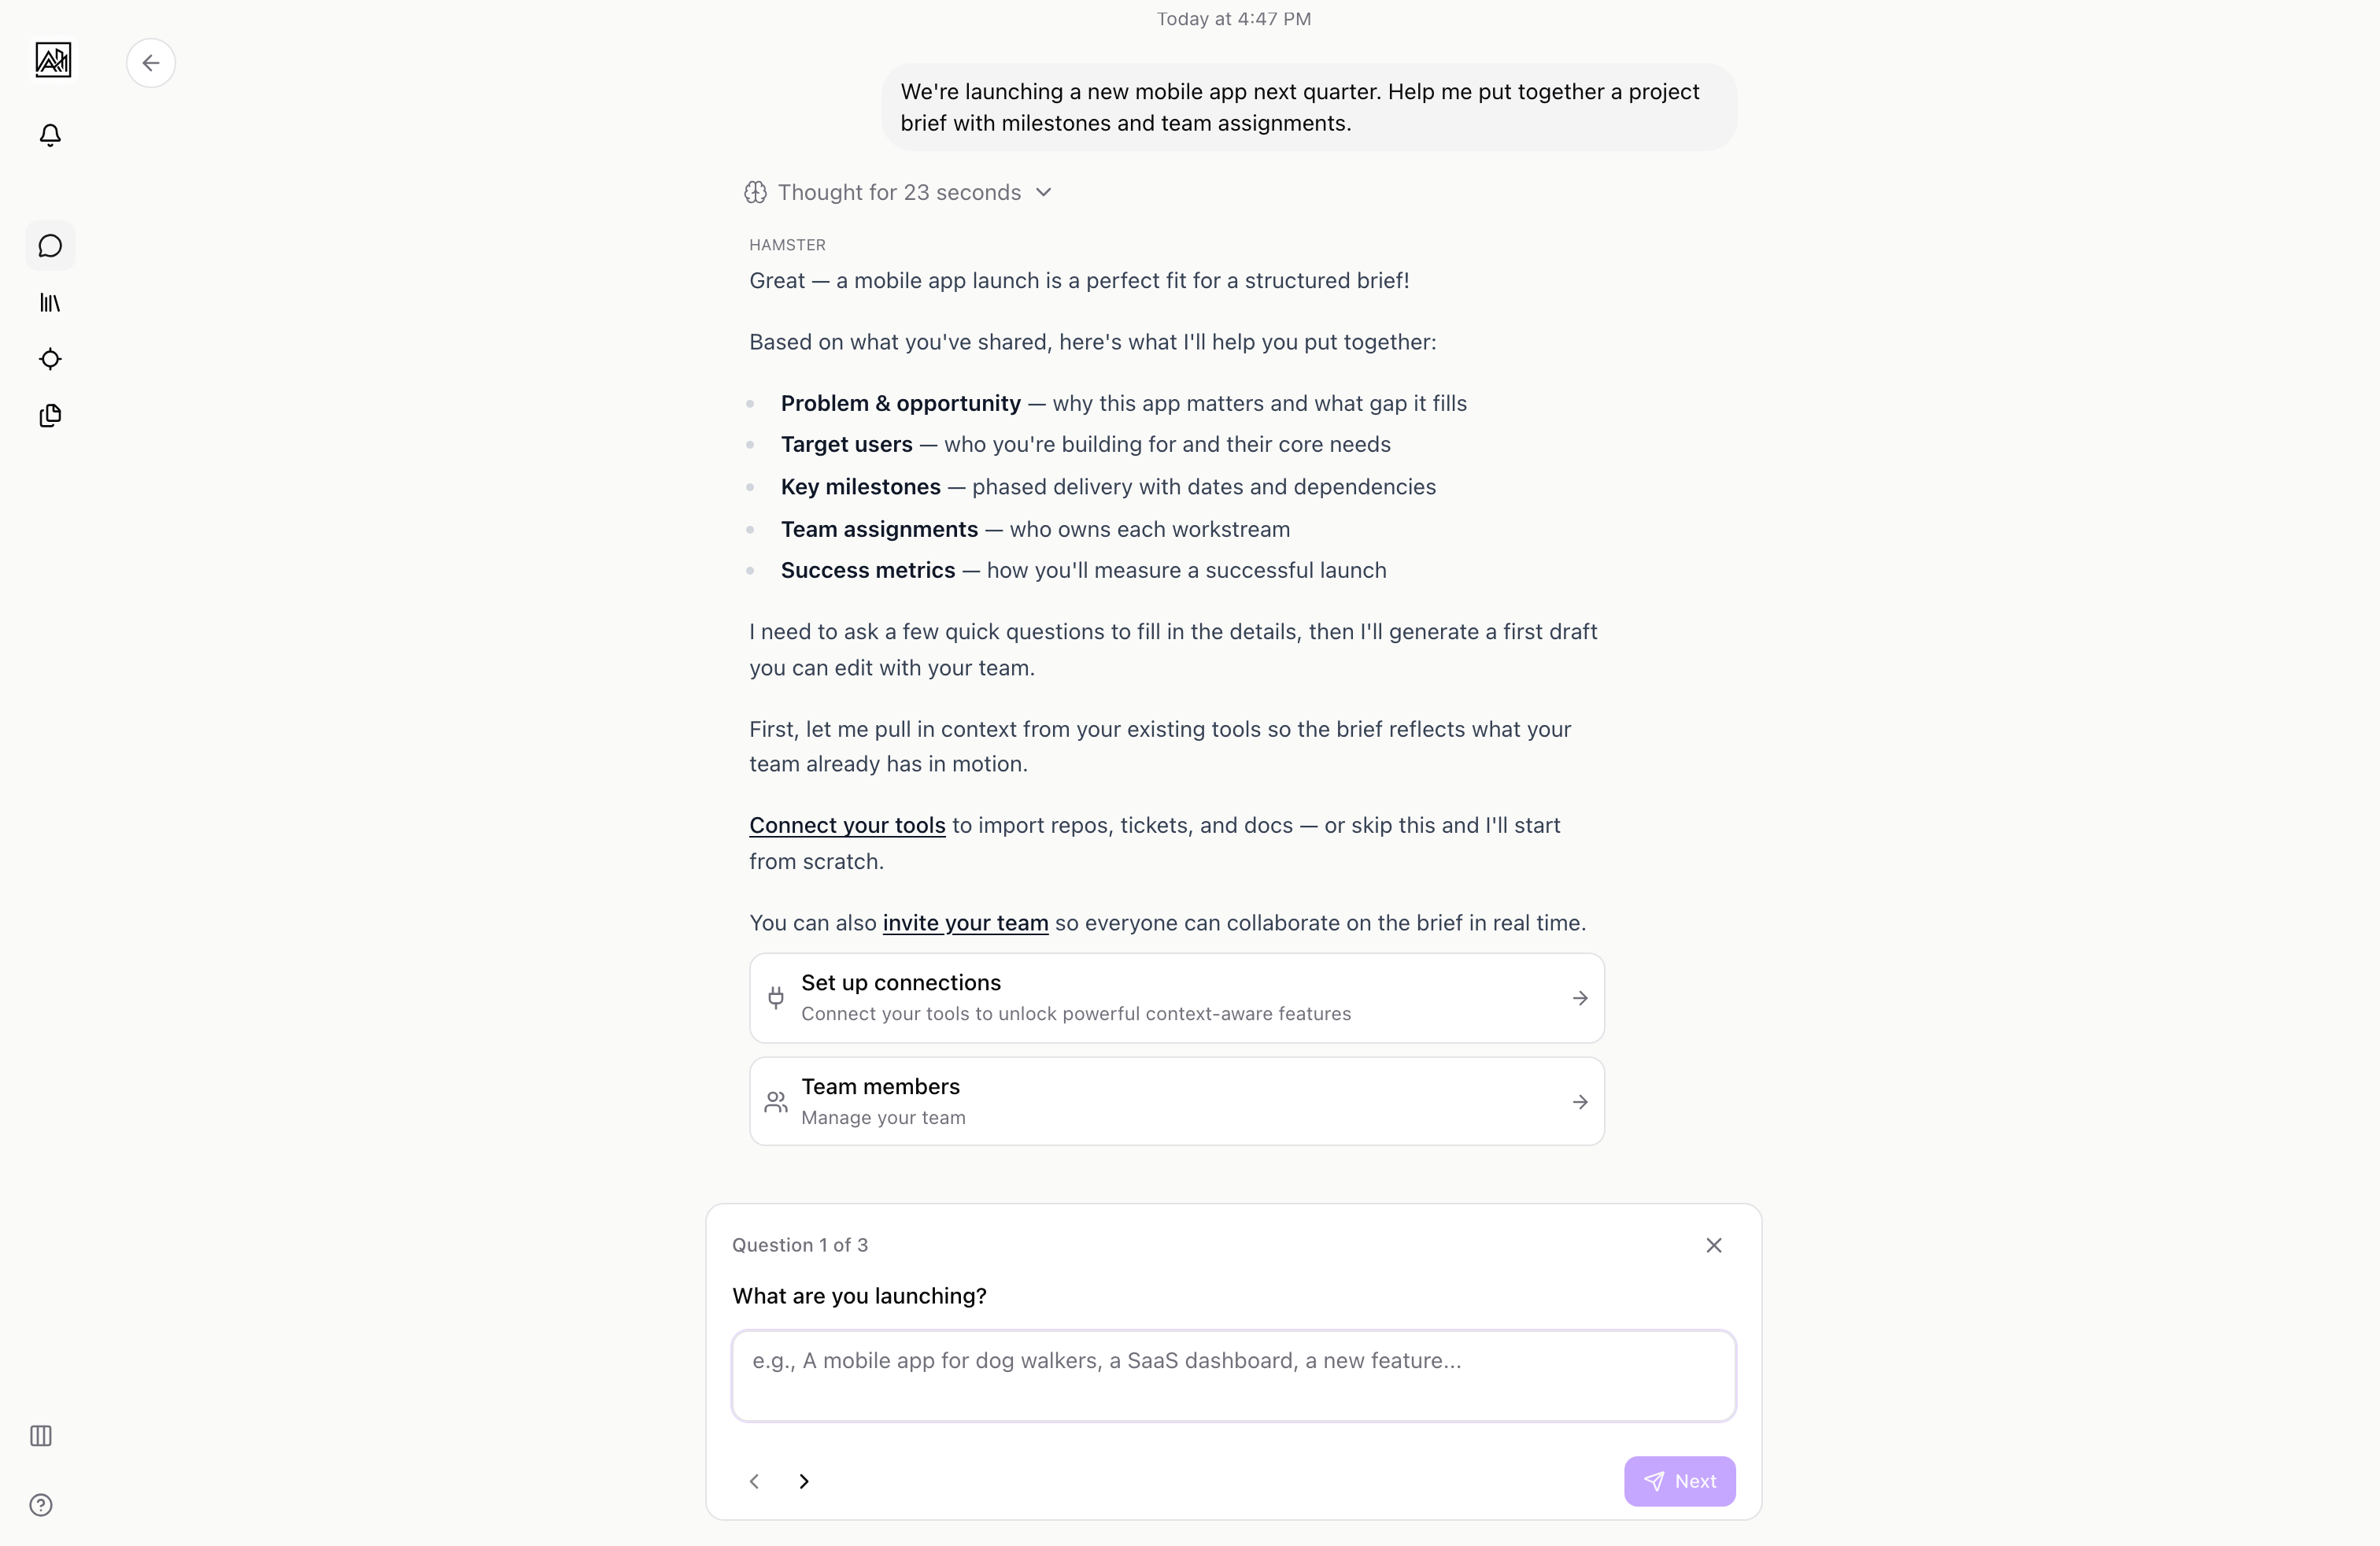The image size is (2380, 1546).
Task: Open the 'invite your team' link
Action: (964, 923)
